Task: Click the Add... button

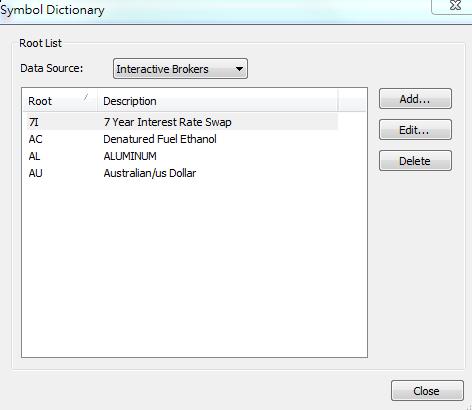Action: click(415, 99)
